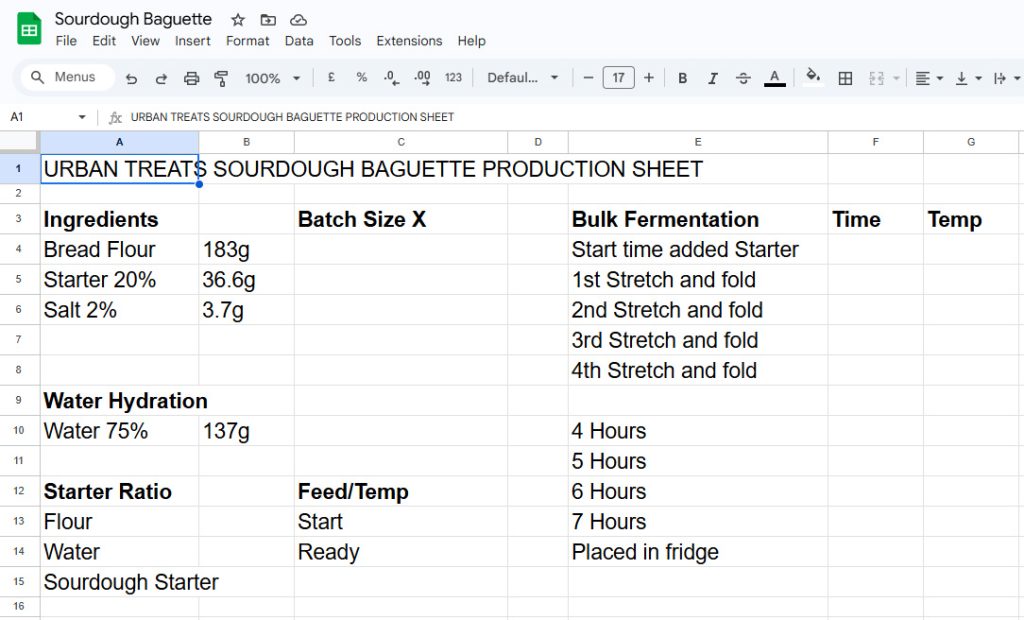Toggle italic text formatting
Image resolution: width=1024 pixels, height=620 pixels.
[713, 78]
